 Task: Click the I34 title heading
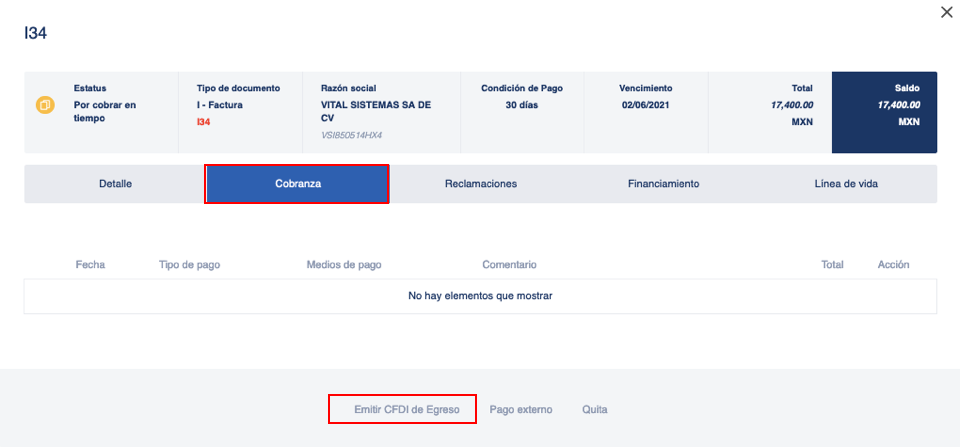(x=36, y=34)
